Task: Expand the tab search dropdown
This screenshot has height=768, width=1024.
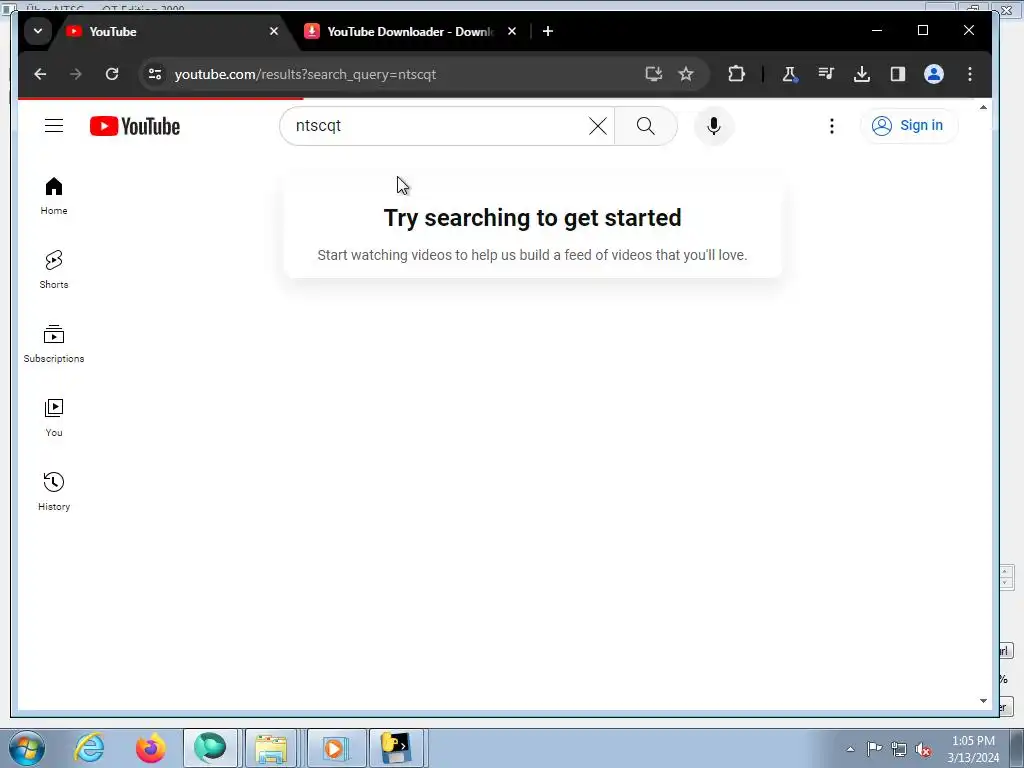Action: pos(38,31)
